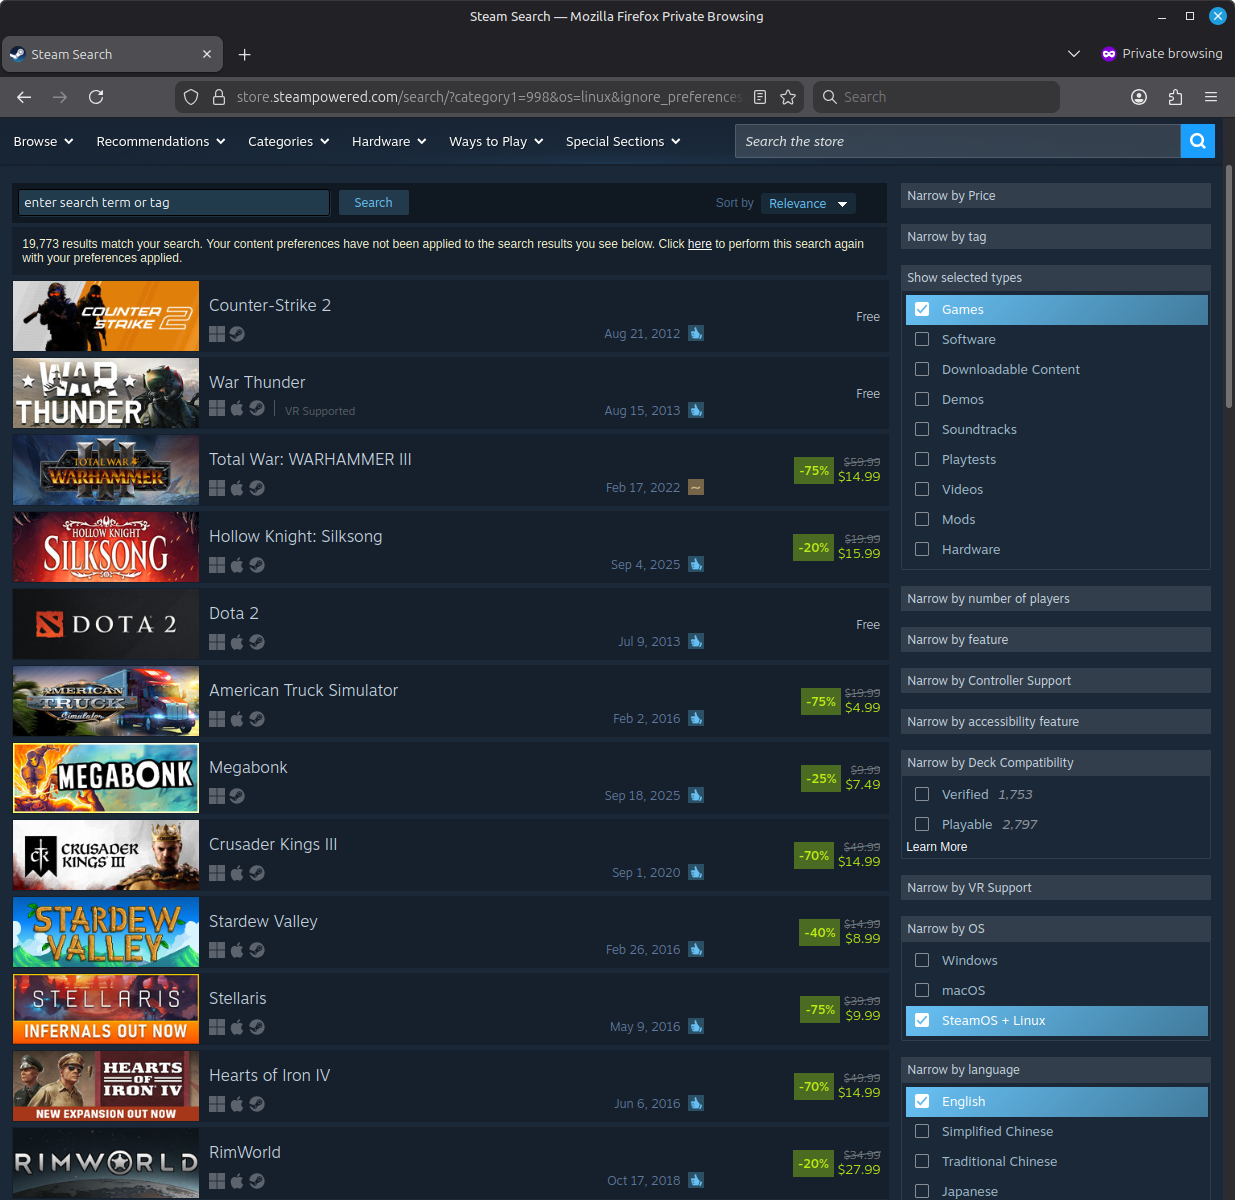
Task: Click the blue Search button
Action: [x=373, y=202]
